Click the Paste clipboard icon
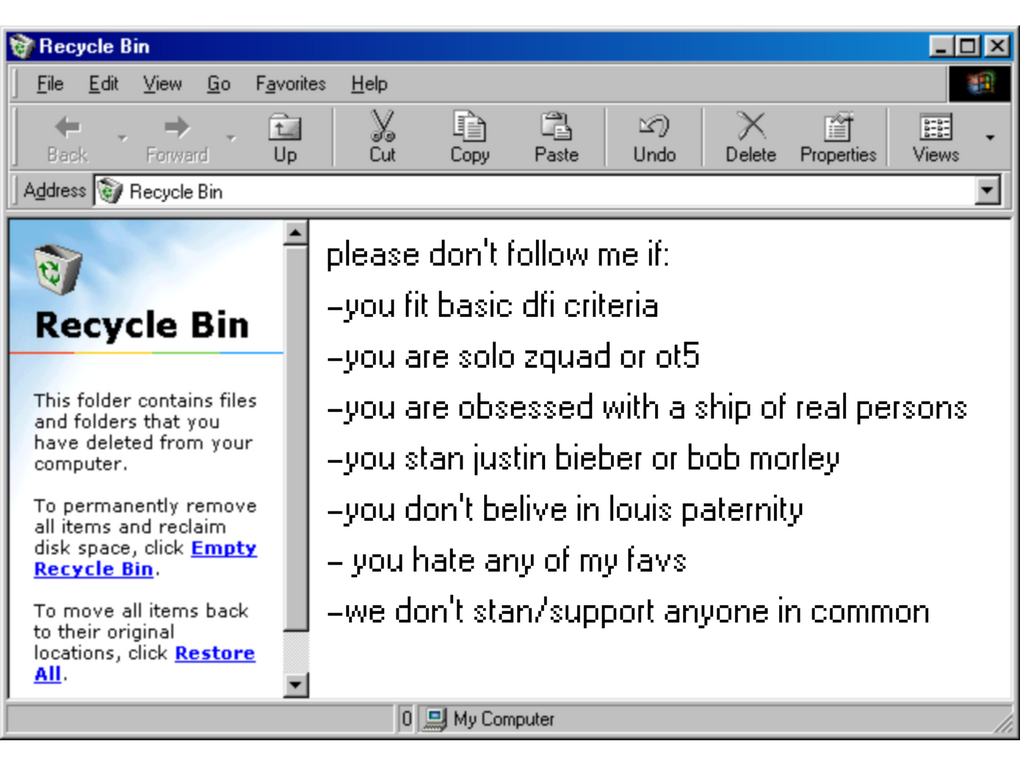Viewport: 1020px width, 762px height. (556, 128)
